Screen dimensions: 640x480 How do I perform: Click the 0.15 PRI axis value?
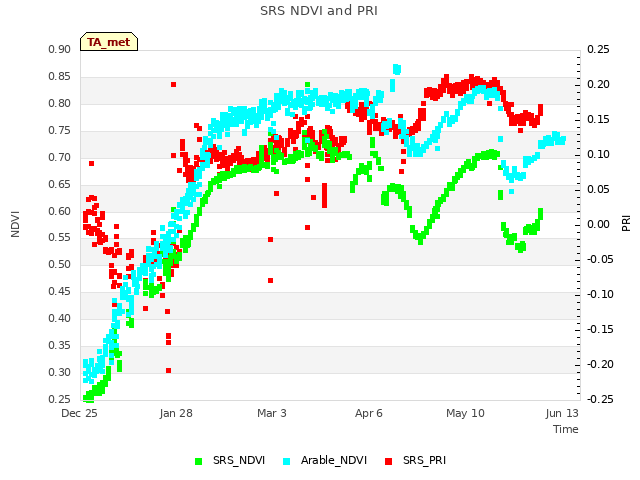coord(598,120)
